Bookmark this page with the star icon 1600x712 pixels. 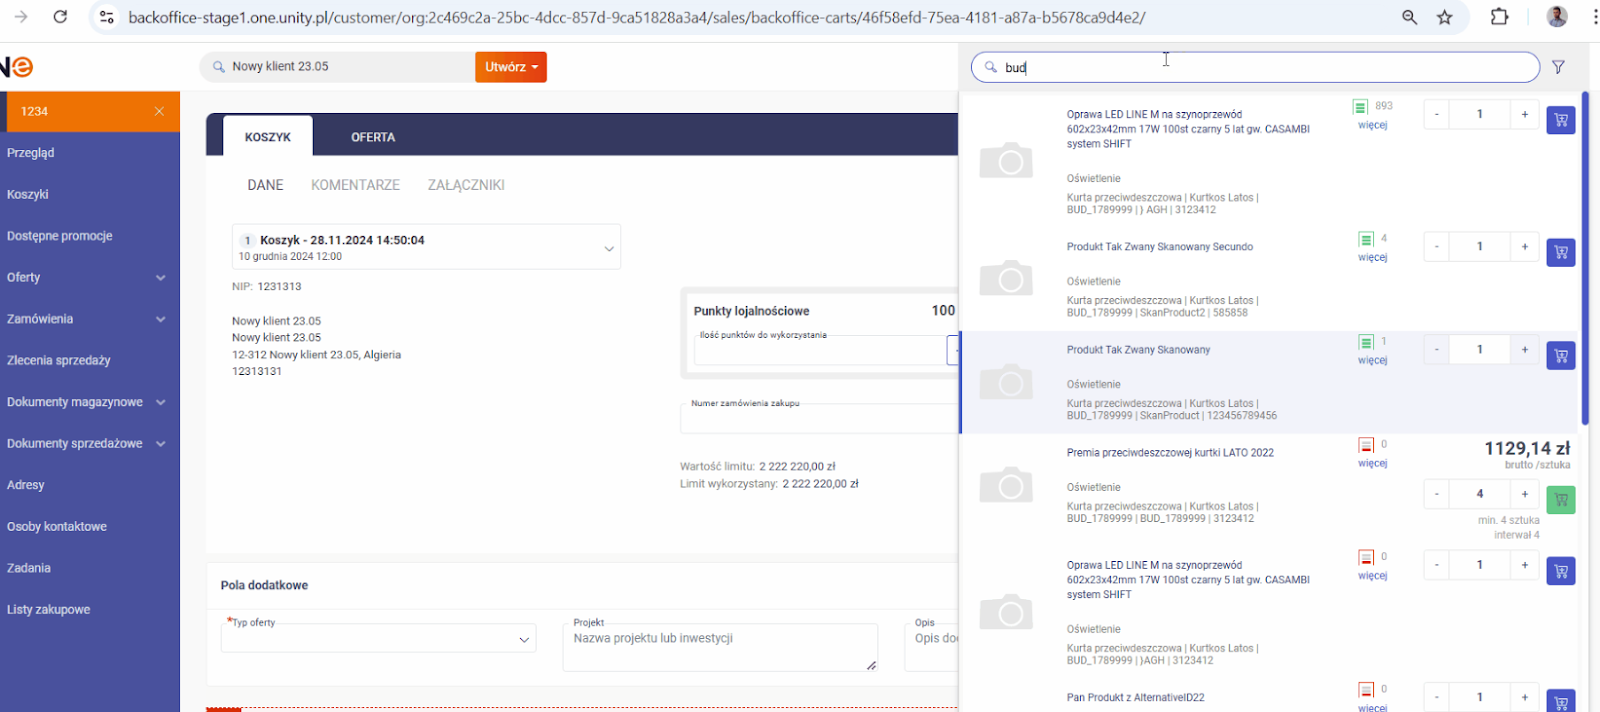(x=1445, y=17)
